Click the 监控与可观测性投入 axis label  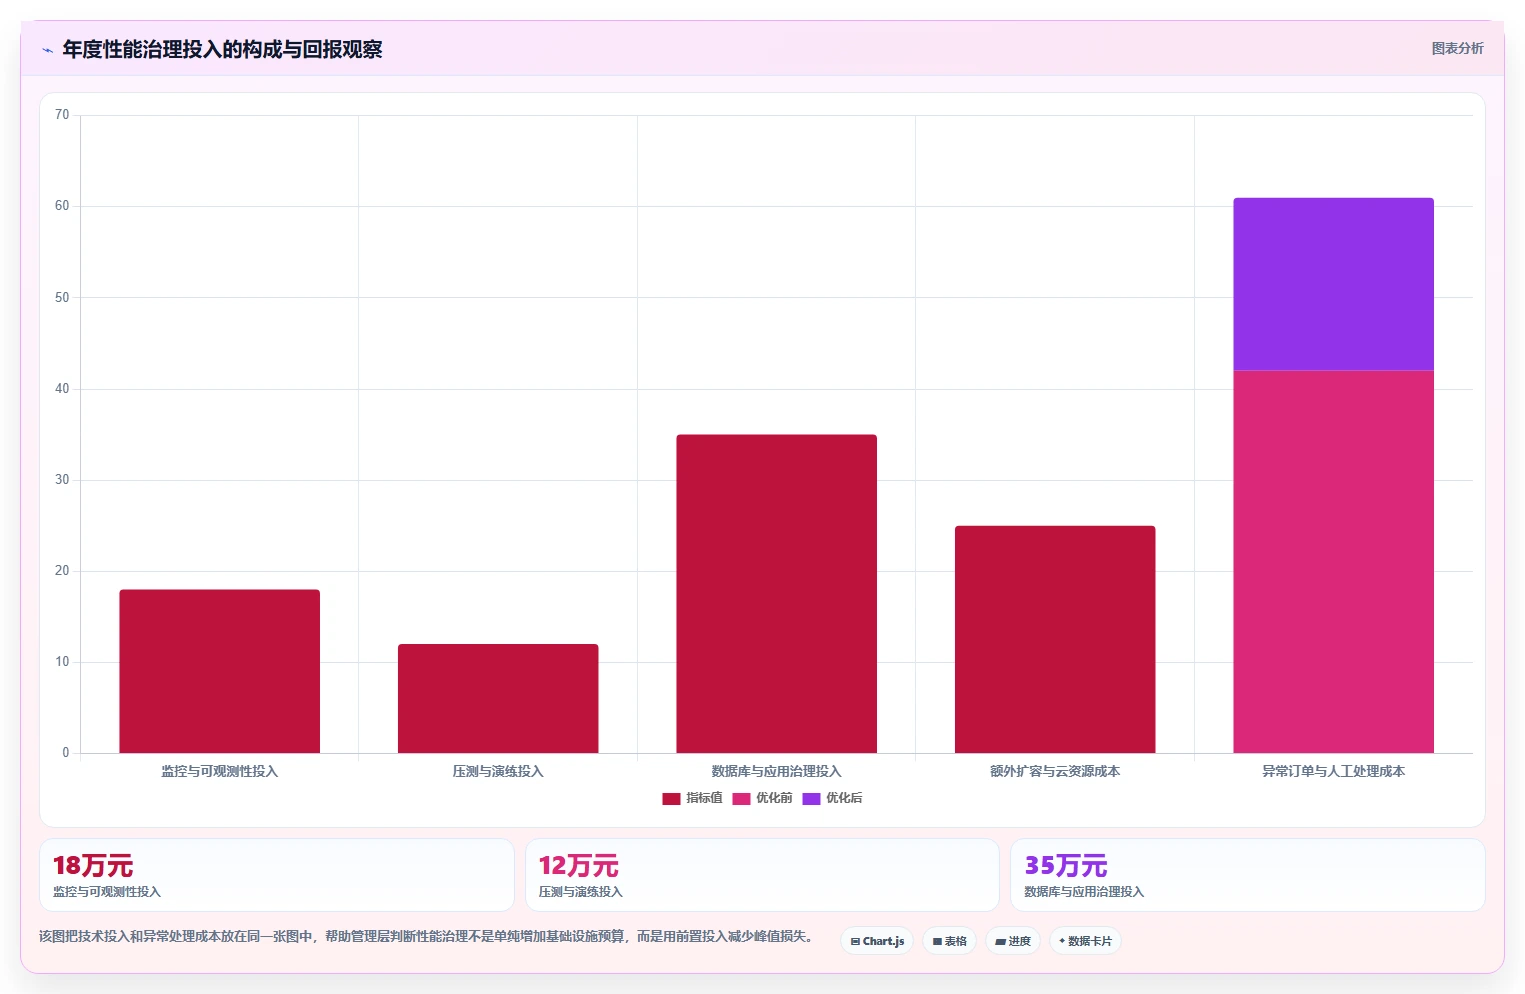tap(220, 771)
